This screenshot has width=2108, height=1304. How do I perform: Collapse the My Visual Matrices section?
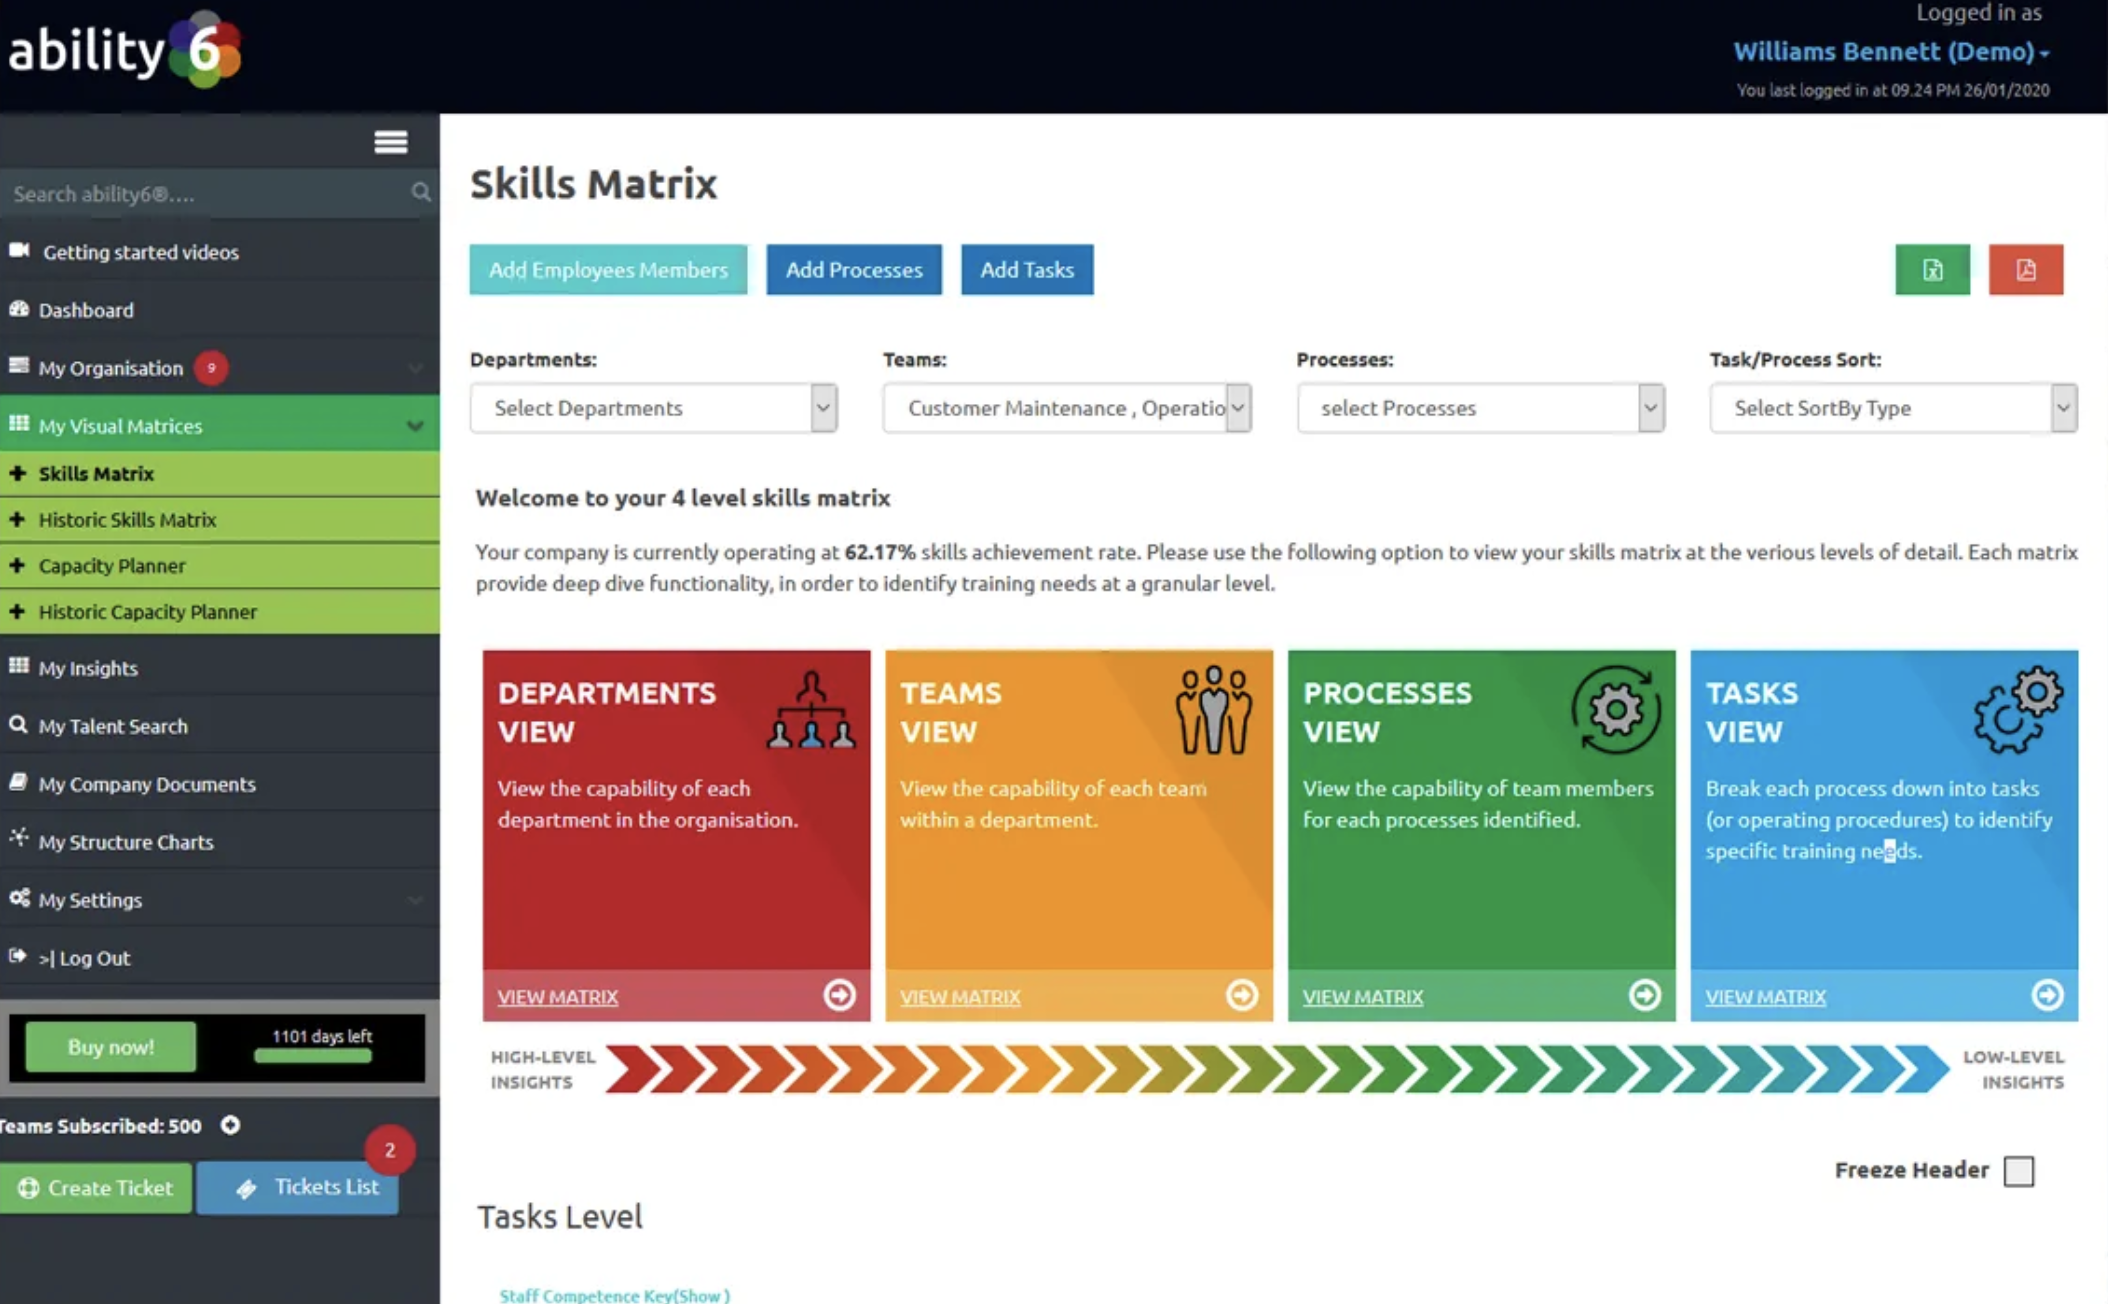pyautogui.click(x=414, y=426)
